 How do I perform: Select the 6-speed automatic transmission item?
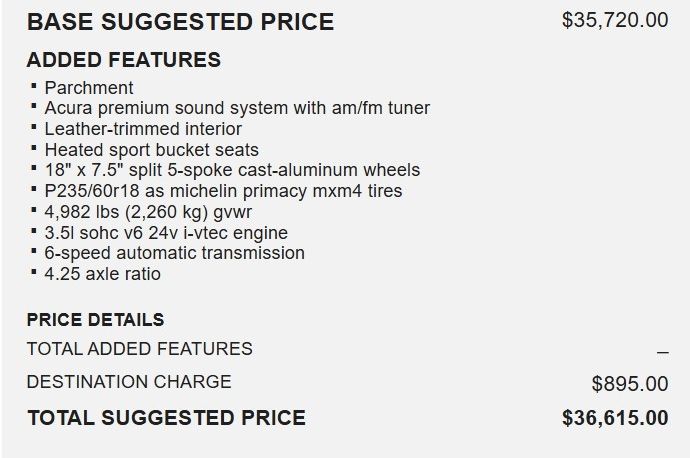pyautogui.click(x=174, y=253)
